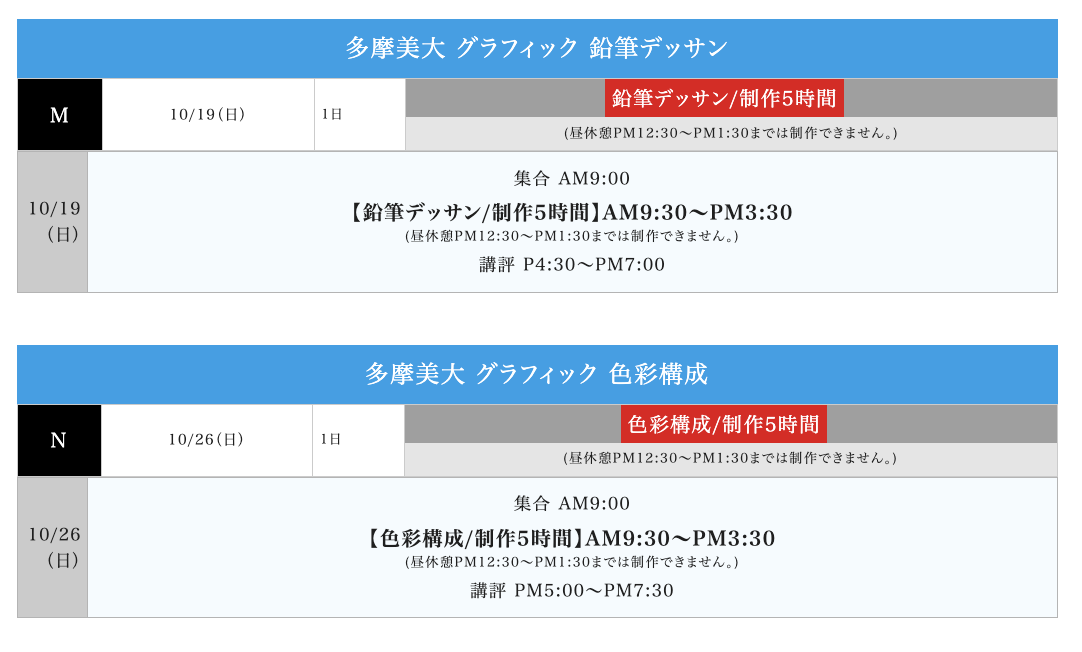Click 集合 AM9:00 in the 10/19 schedule
The width and height of the screenshot is (1082, 652).
(572, 179)
